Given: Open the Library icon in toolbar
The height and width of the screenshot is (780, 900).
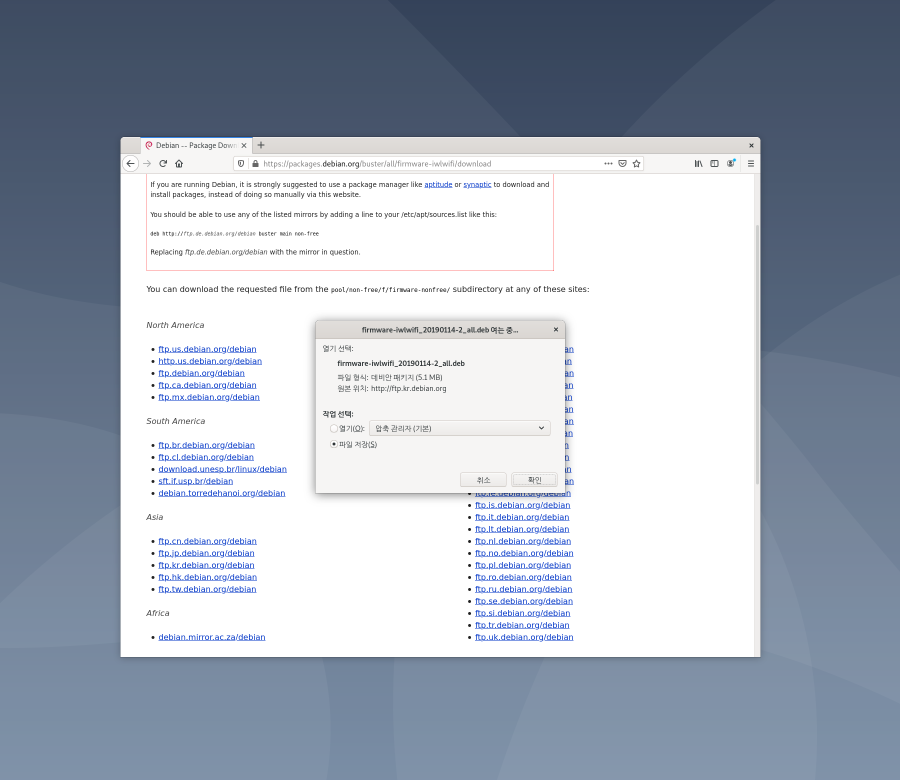Looking at the screenshot, I should pos(699,164).
